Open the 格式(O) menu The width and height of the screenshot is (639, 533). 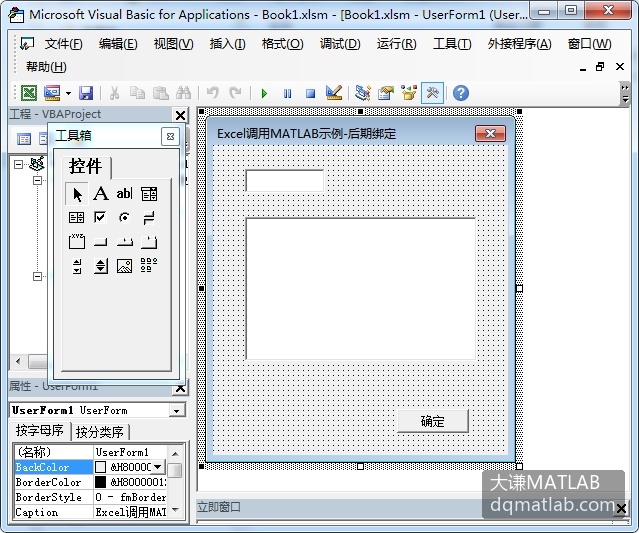[x=282, y=44]
